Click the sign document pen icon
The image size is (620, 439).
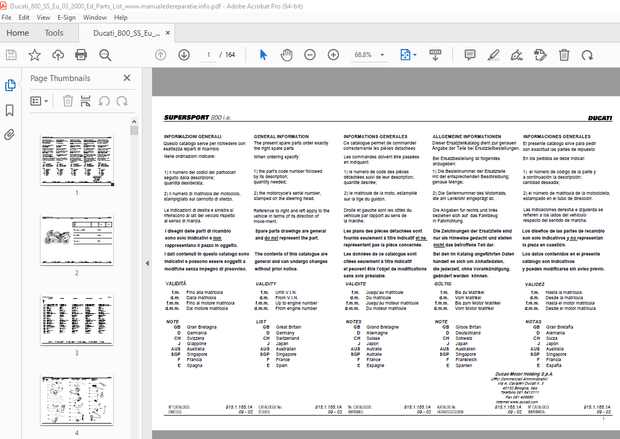tap(517, 55)
